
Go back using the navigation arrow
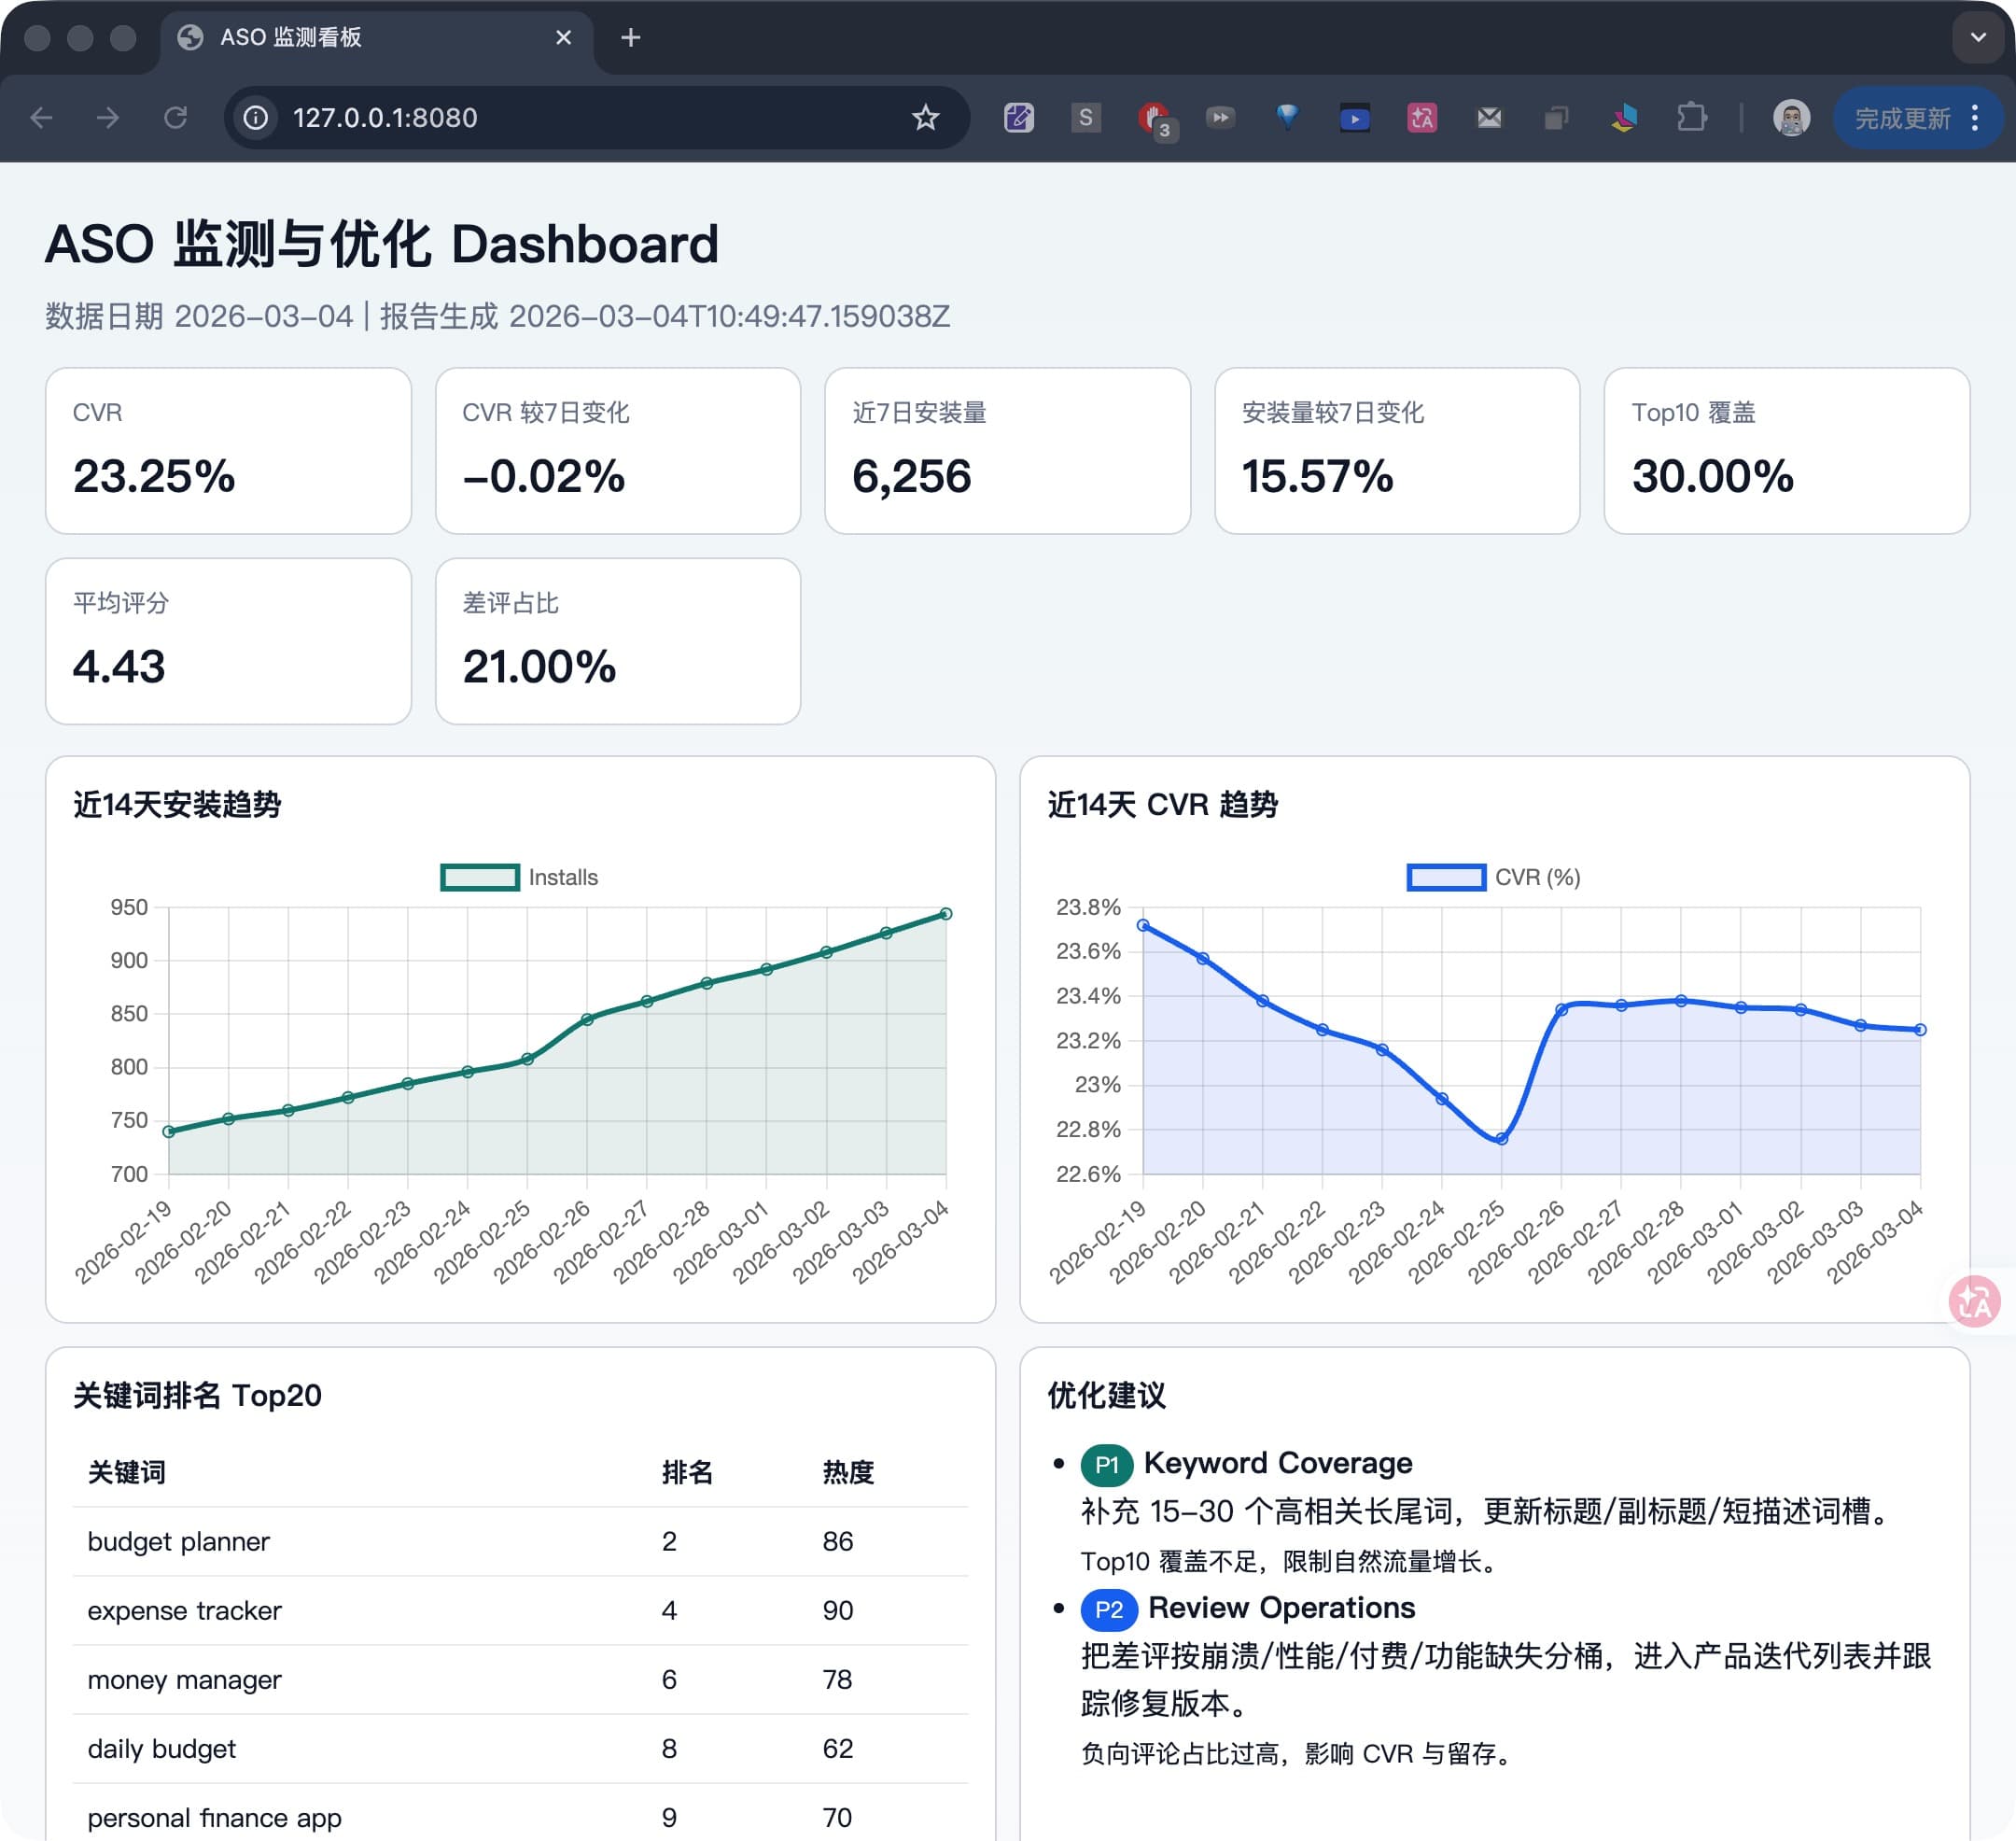pos(41,118)
